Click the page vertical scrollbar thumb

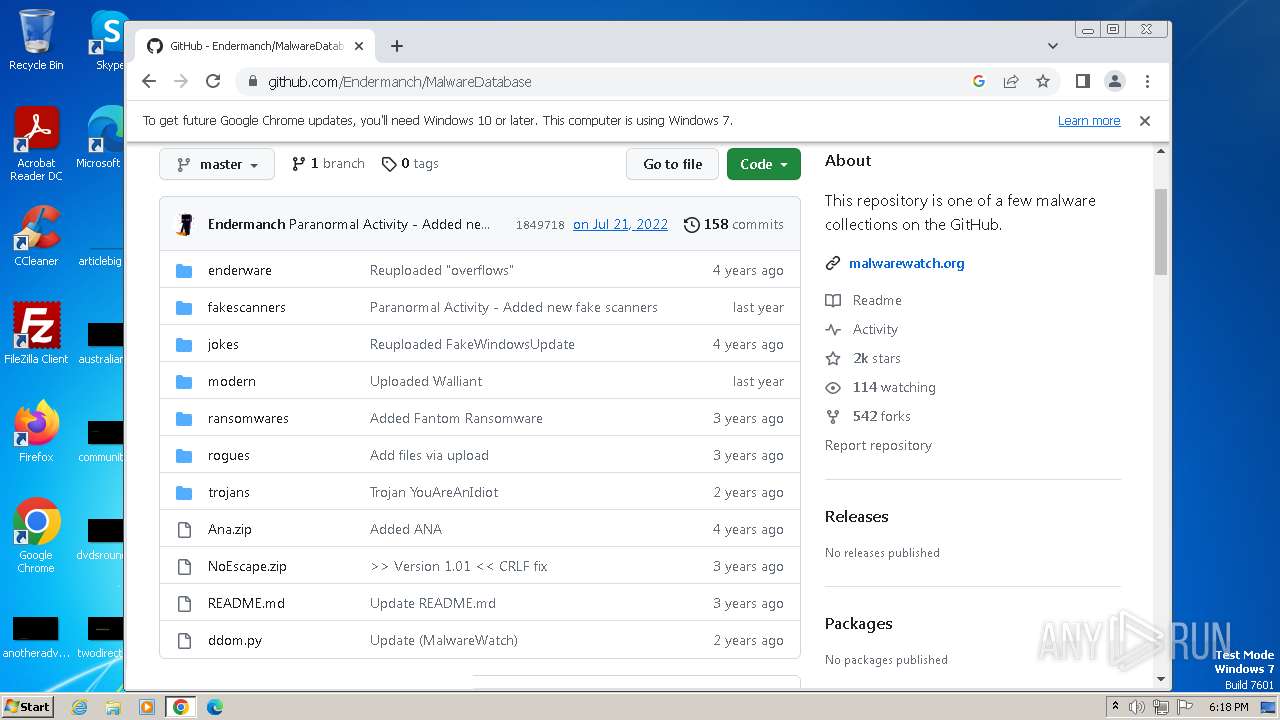pyautogui.click(x=1161, y=231)
